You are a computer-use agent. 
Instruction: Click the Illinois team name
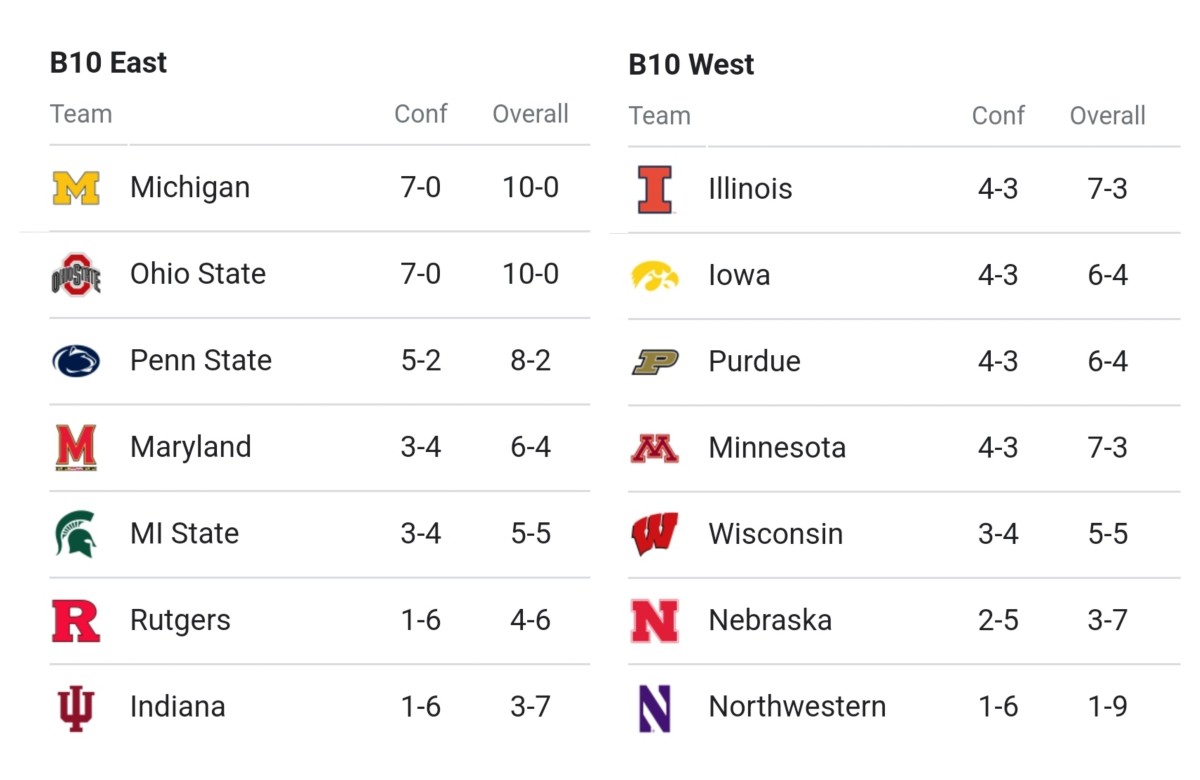click(x=750, y=189)
